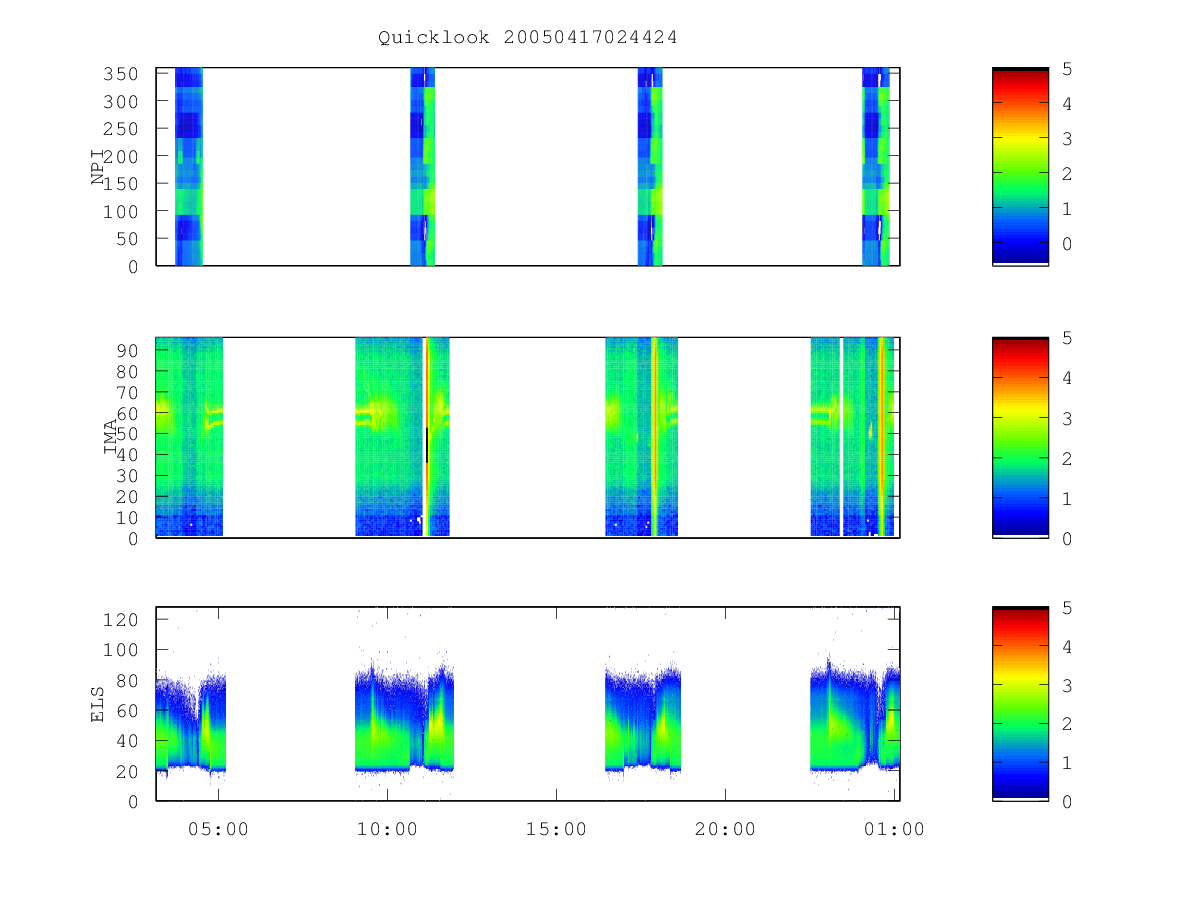Click the 01:00 time axis label
The height and width of the screenshot is (900, 1200).
(894, 828)
